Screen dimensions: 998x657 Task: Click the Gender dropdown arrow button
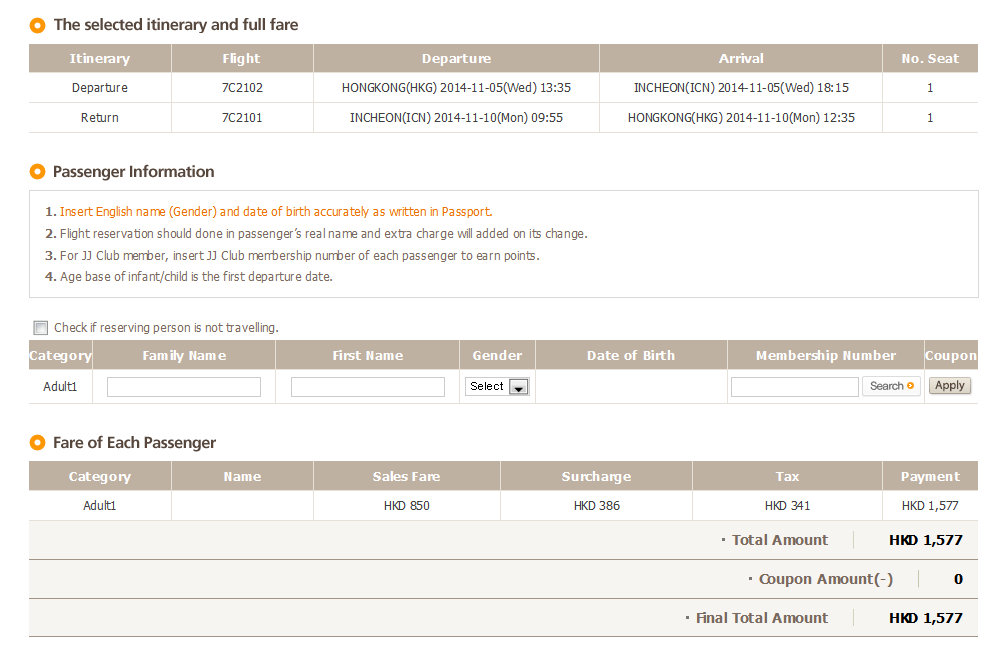518,387
